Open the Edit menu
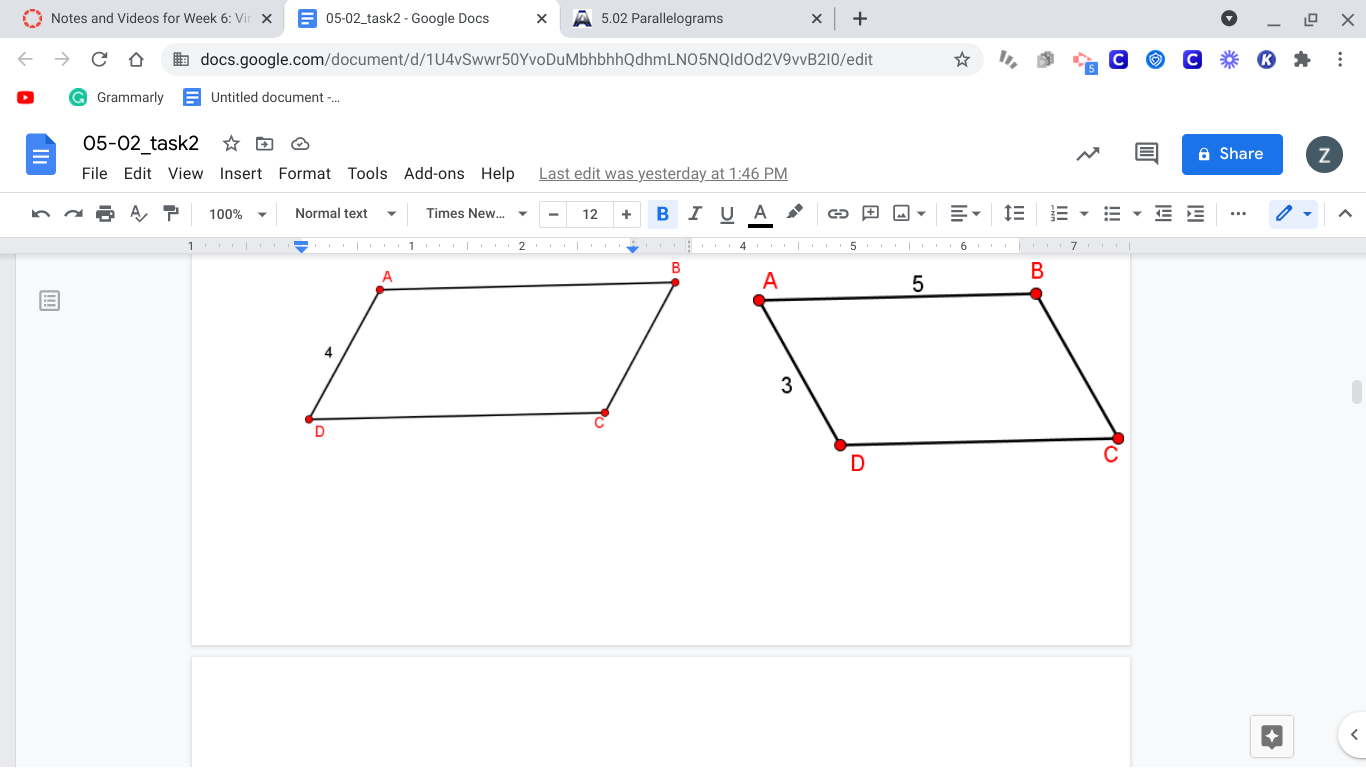The width and height of the screenshot is (1366, 768). [137, 174]
